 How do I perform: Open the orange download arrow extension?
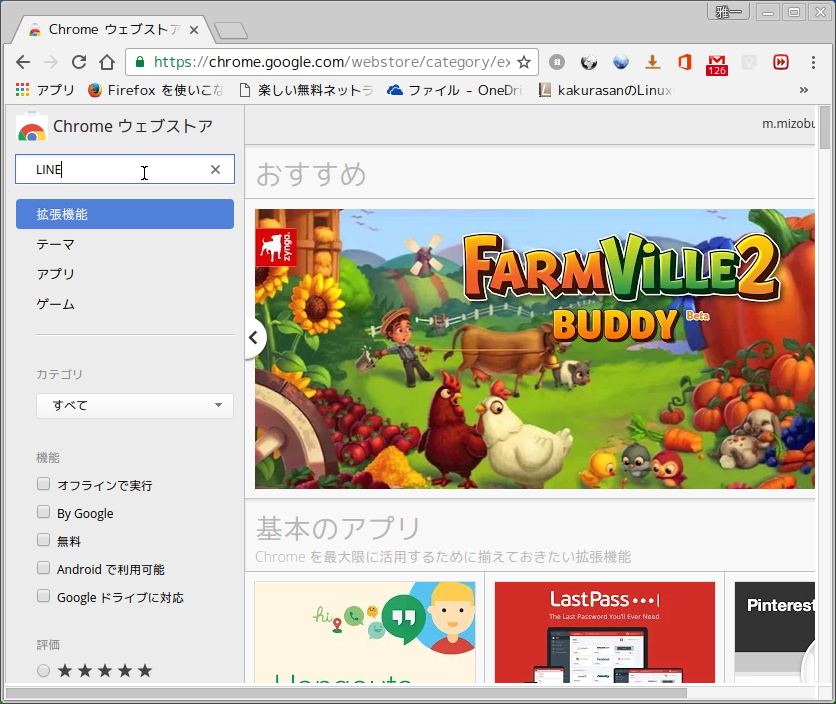pos(653,62)
